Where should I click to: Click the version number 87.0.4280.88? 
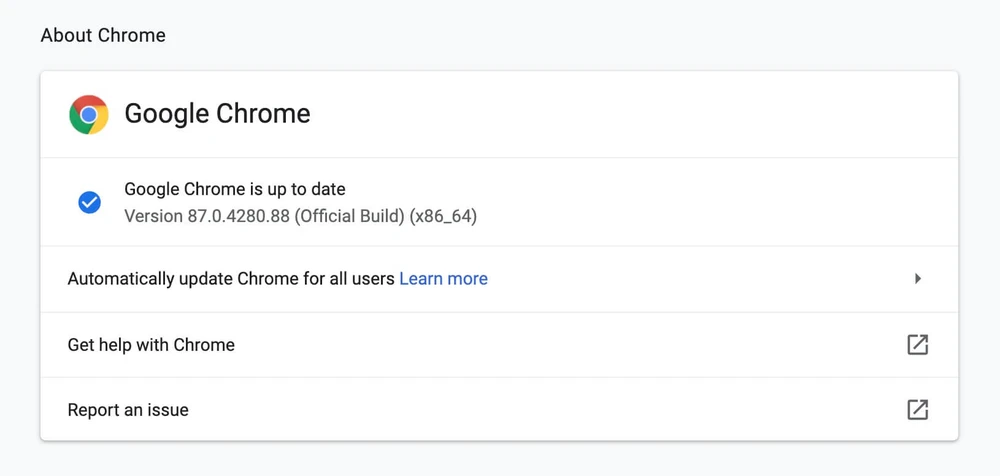(x=239, y=216)
